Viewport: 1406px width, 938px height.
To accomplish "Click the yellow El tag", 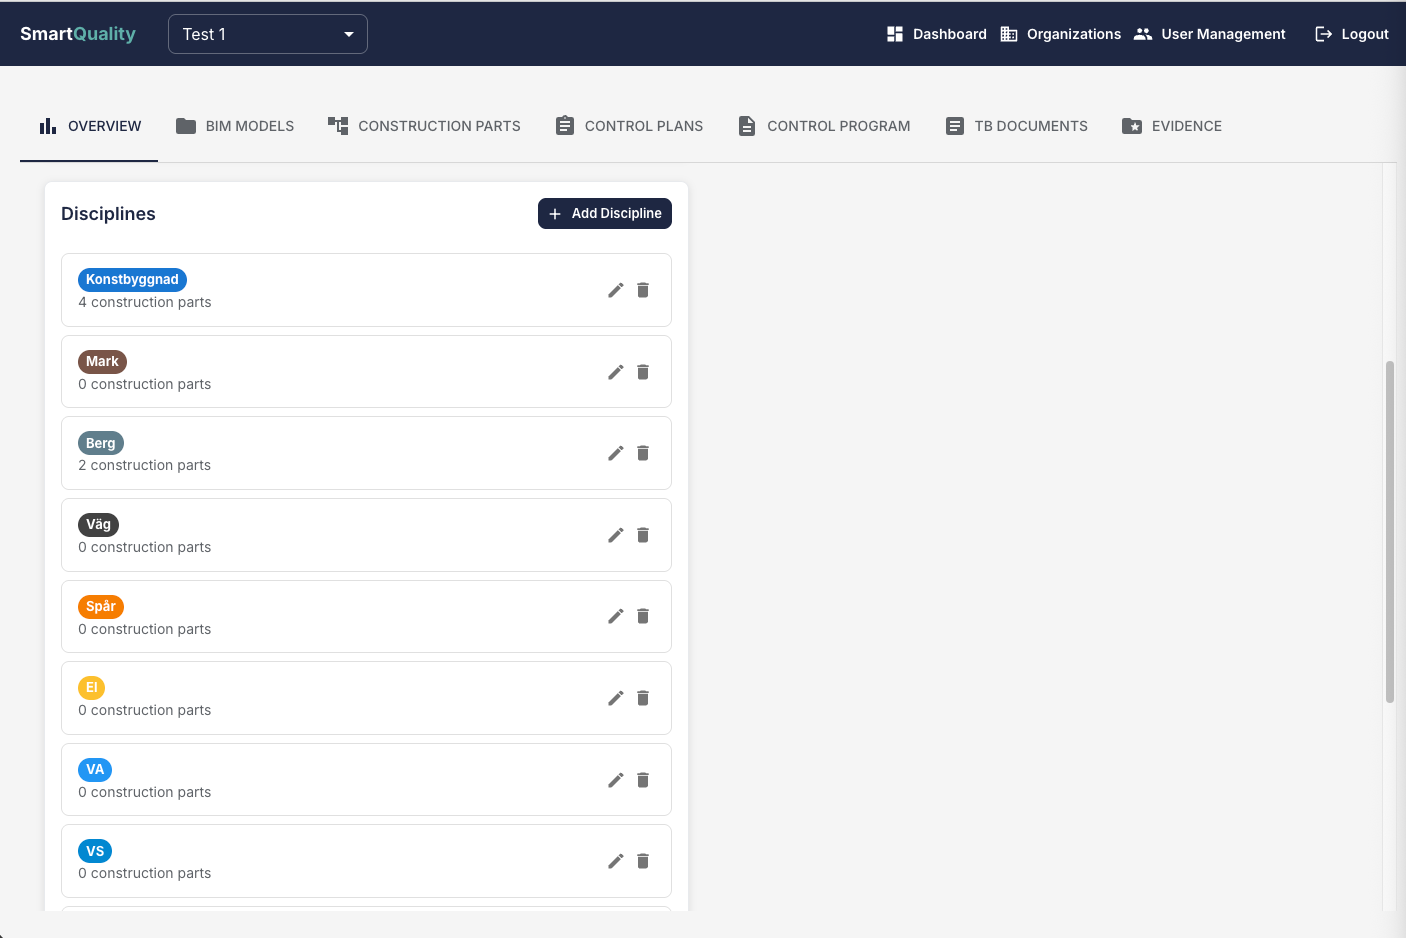I will click(x=91, y=688).
